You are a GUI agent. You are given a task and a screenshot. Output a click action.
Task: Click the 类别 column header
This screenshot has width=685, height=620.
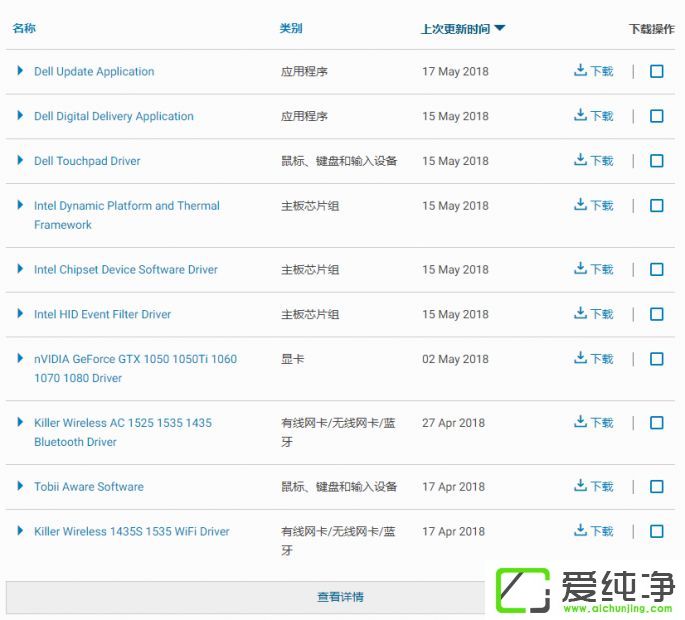pyautogui.click(x=291, y=29)
